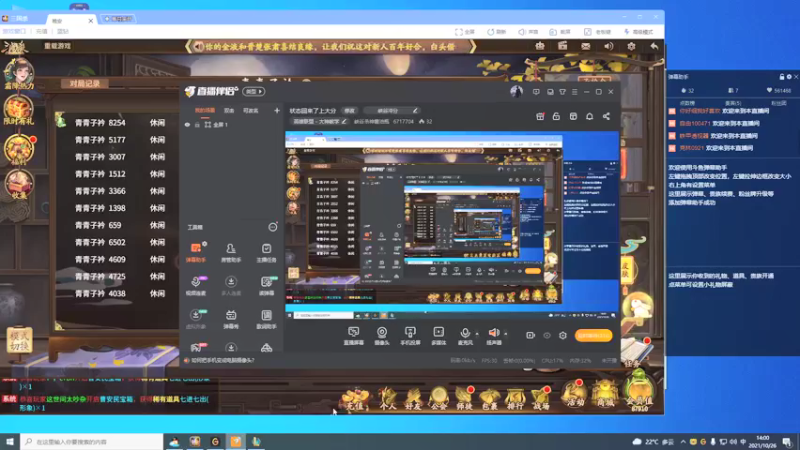Click the gift box icon above the preview
Image resolution: width=800 pixels, height=450 pixels.
[540, 116]
